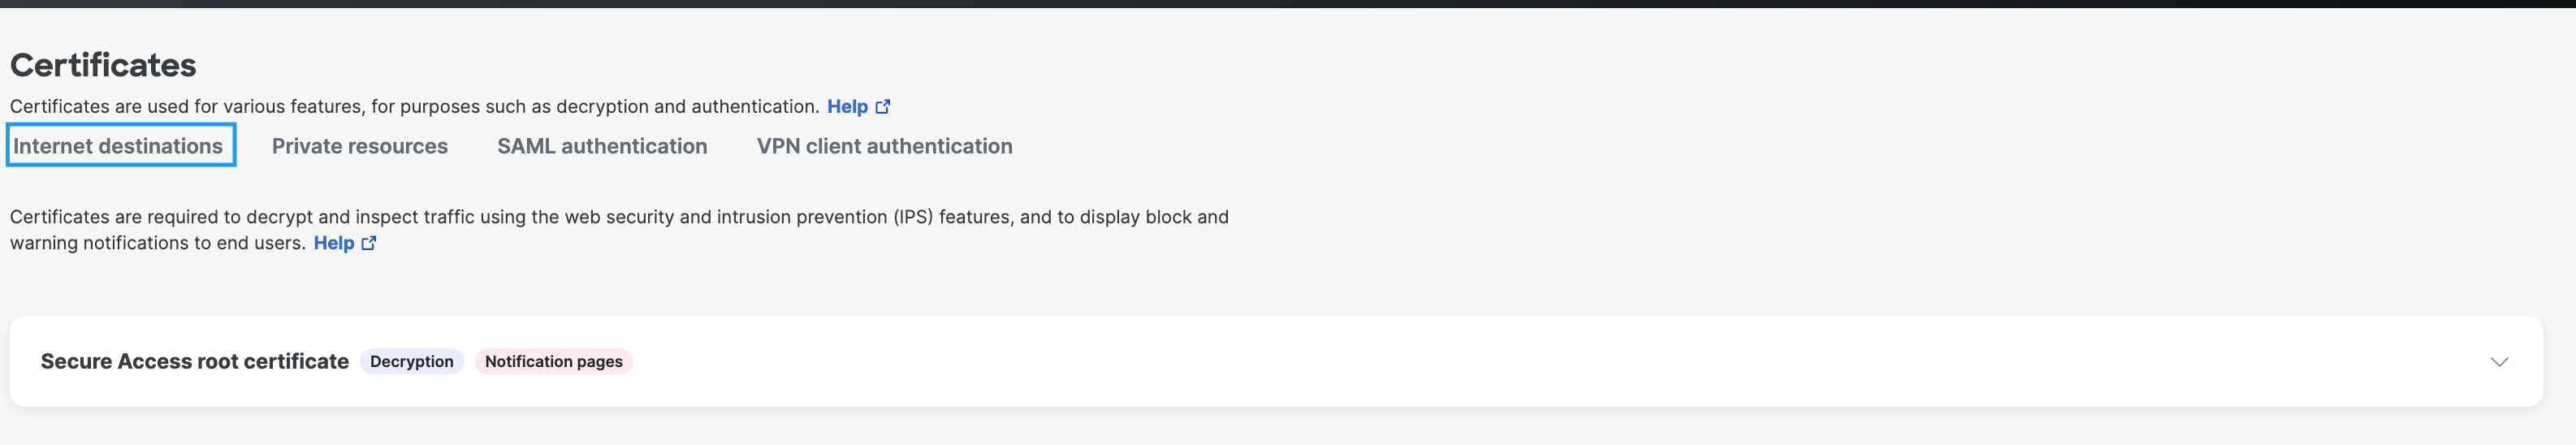Open the Help link following 'decryption and authentication'
The width and height of the screenshot is (2576, 445).
click(x=847, y=106)
